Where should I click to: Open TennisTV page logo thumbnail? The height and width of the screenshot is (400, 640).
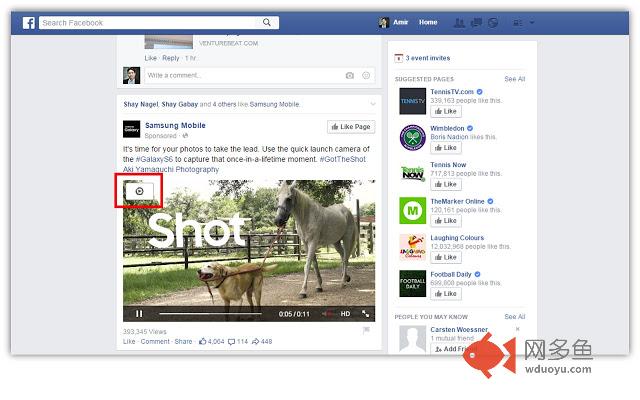coord(412,101)
